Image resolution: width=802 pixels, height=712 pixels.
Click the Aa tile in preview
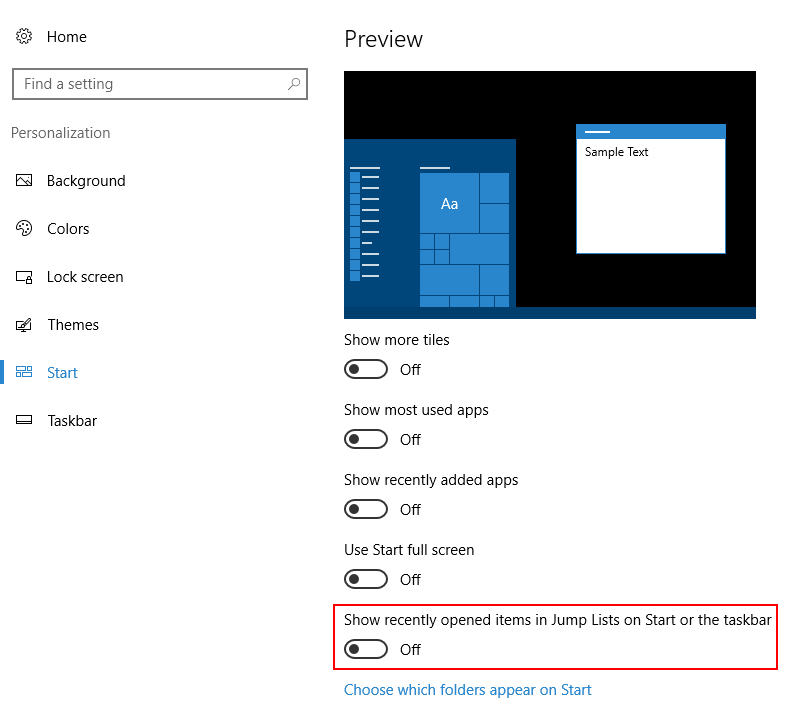[x=449, y=203]
